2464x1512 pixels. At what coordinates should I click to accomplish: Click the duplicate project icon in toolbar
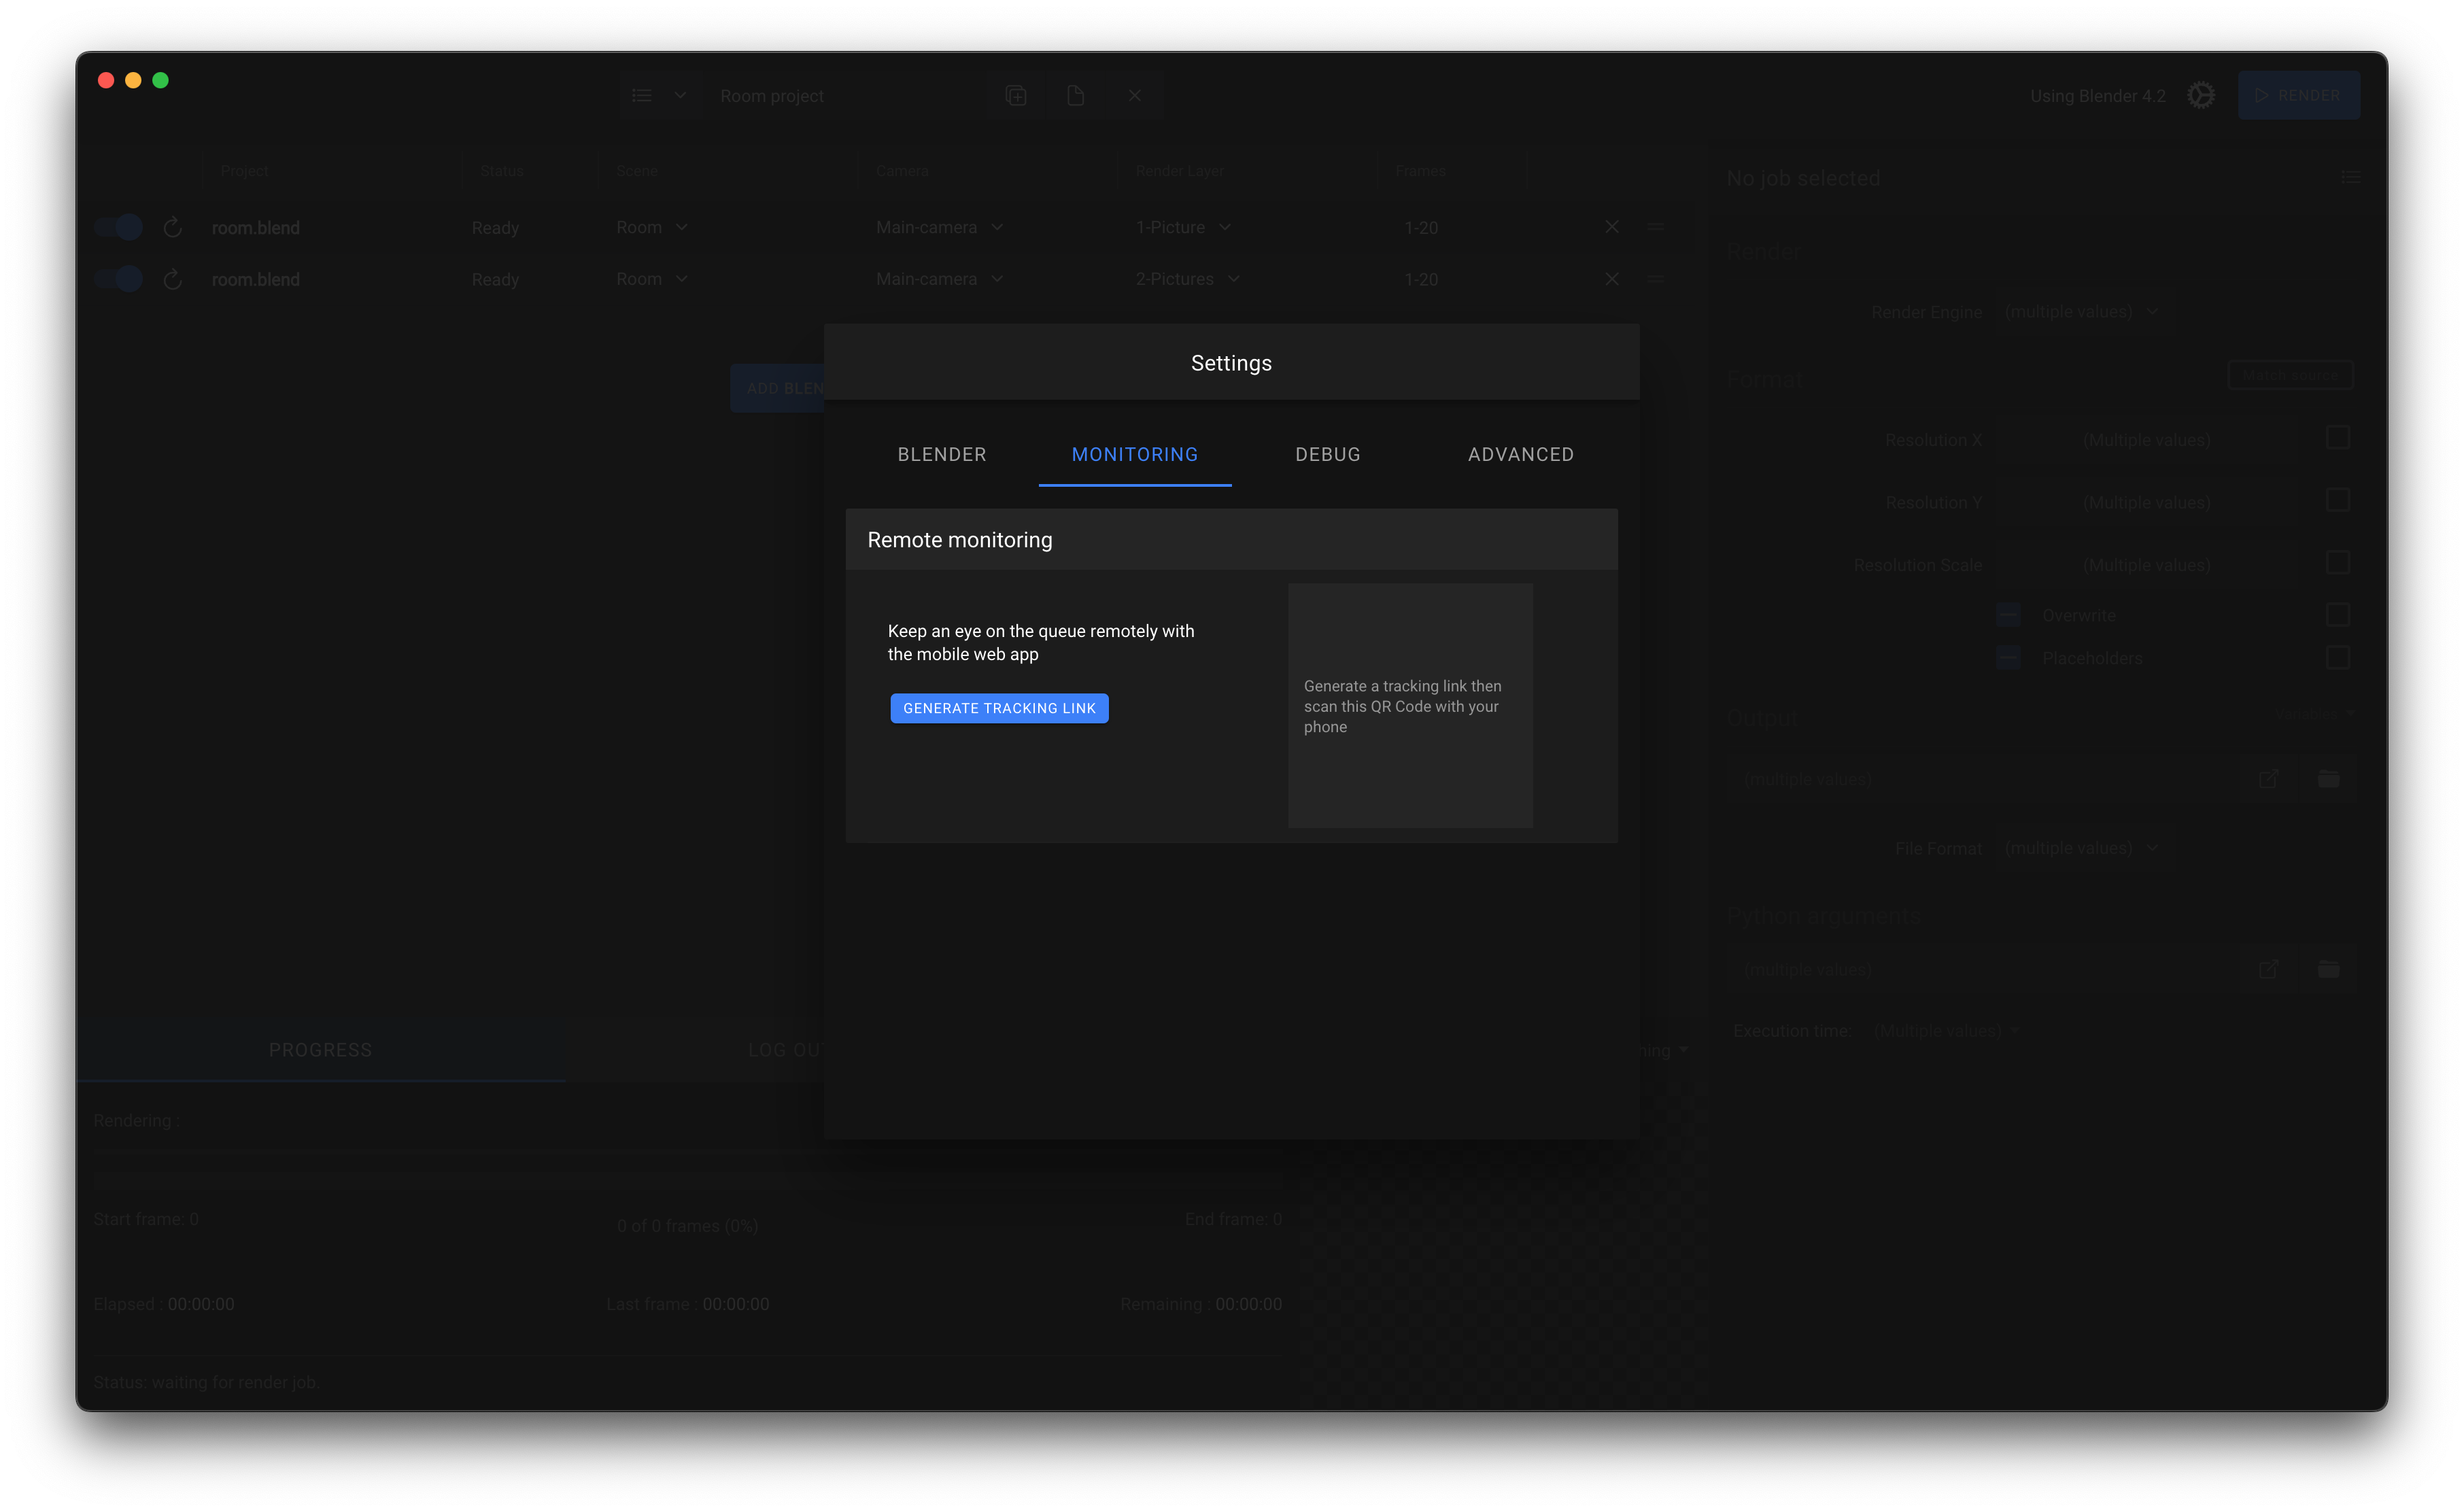[x=1016, y=95]
